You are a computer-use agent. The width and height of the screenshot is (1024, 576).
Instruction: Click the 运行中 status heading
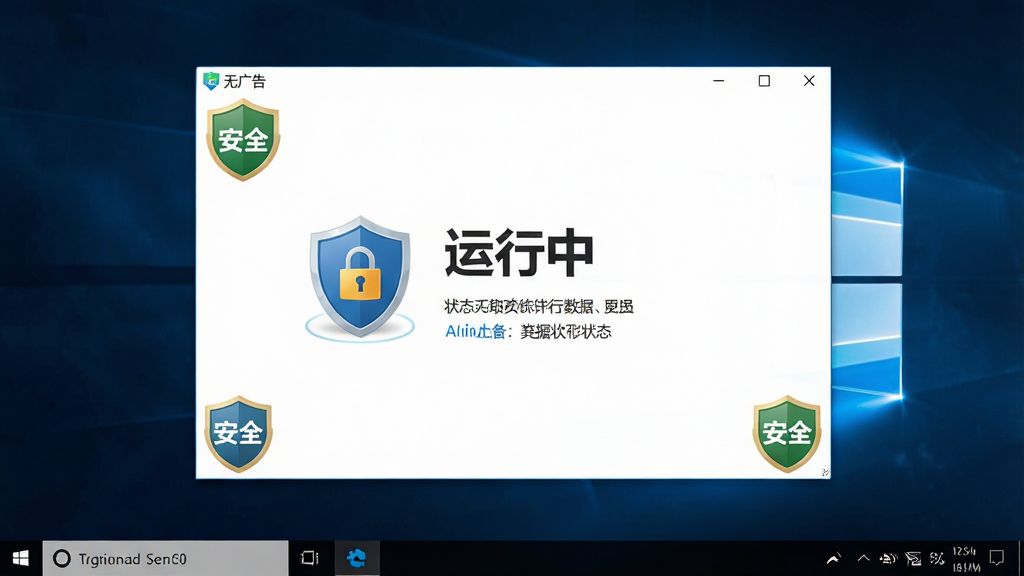[519, 253]
